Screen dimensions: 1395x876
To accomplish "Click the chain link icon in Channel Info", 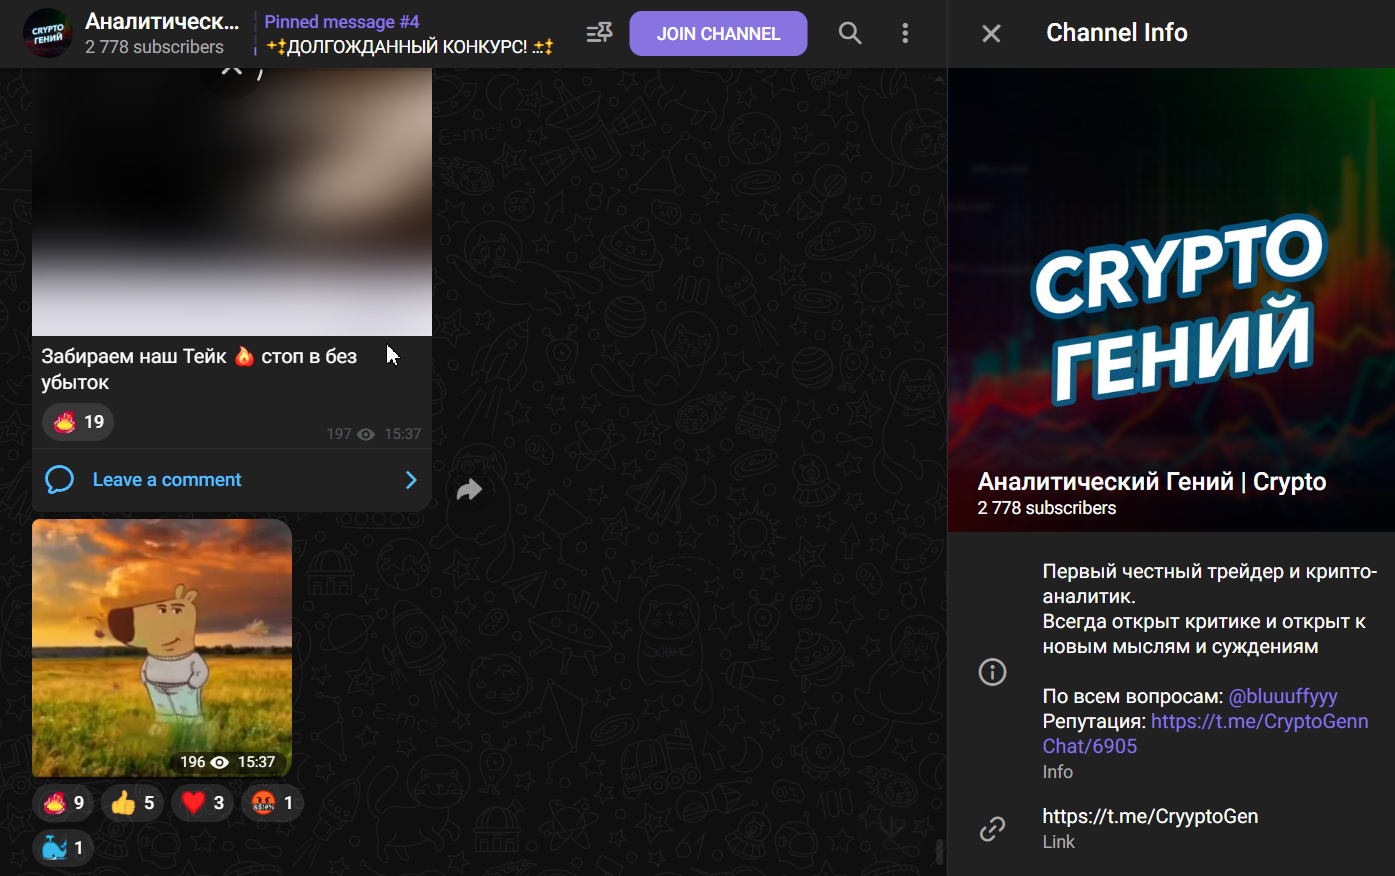I will (x=992, y=828).
